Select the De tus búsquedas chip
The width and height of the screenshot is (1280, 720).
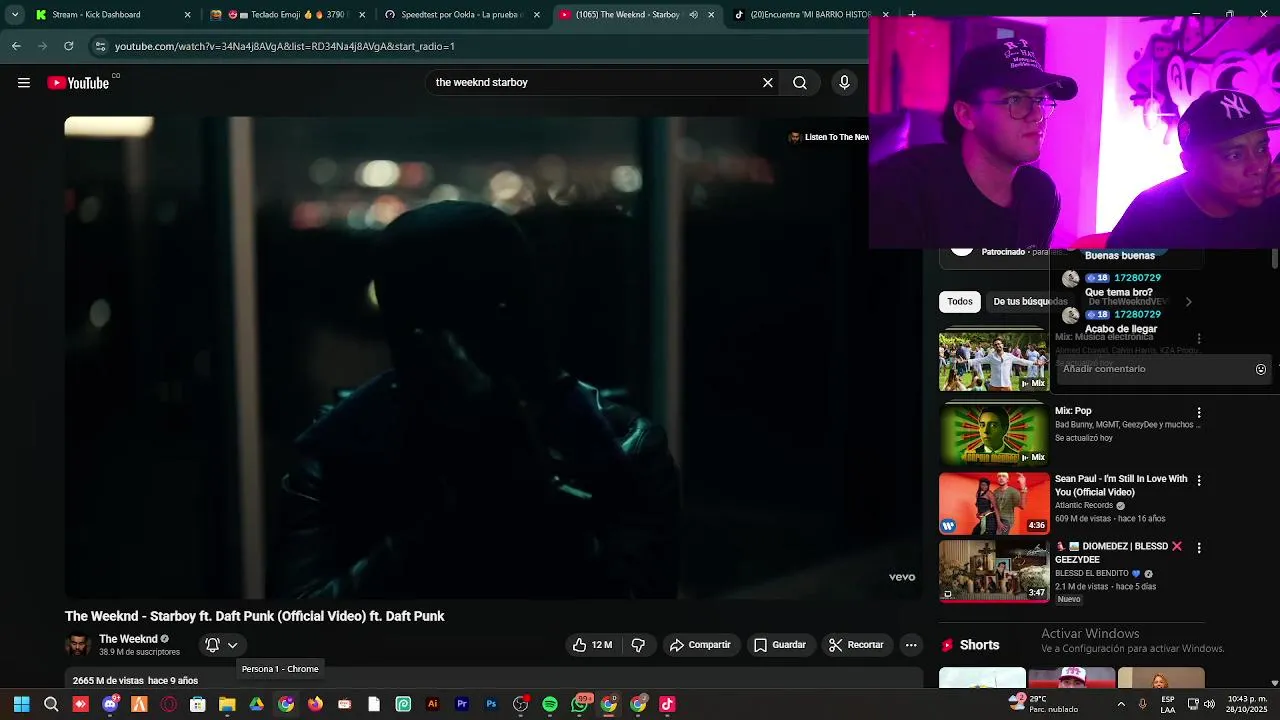click(1030, 302)
